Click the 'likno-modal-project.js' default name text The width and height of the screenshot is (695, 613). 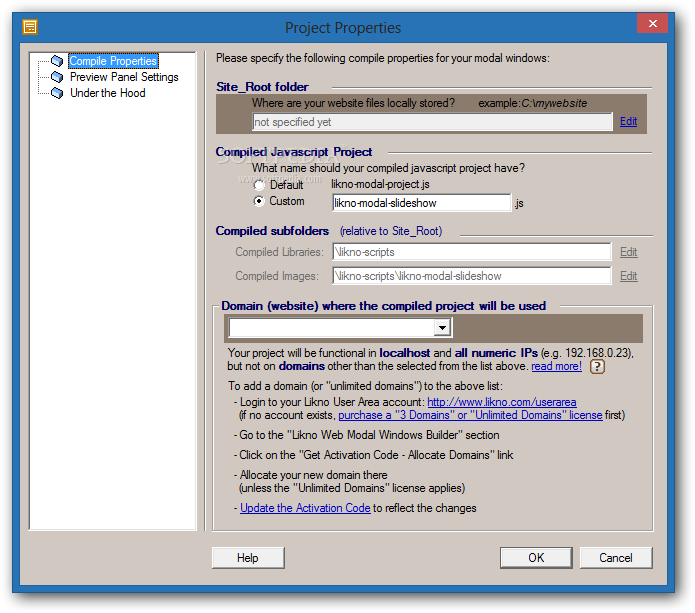380,184
